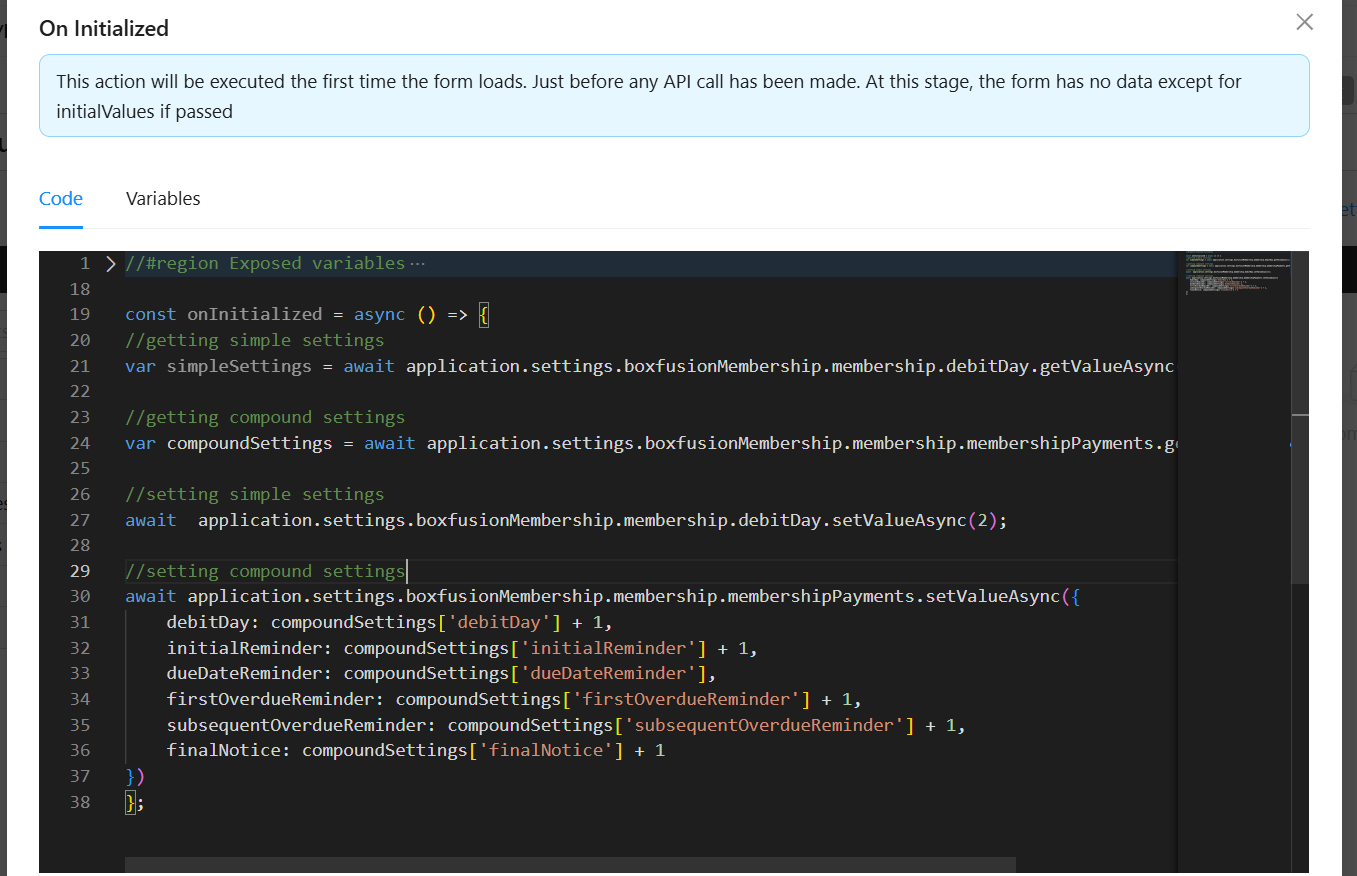This screenshot has height=876, width=1357.
Task: Click the vertical scrollbar in the code editor
Action: click(x=1299, y=418)
